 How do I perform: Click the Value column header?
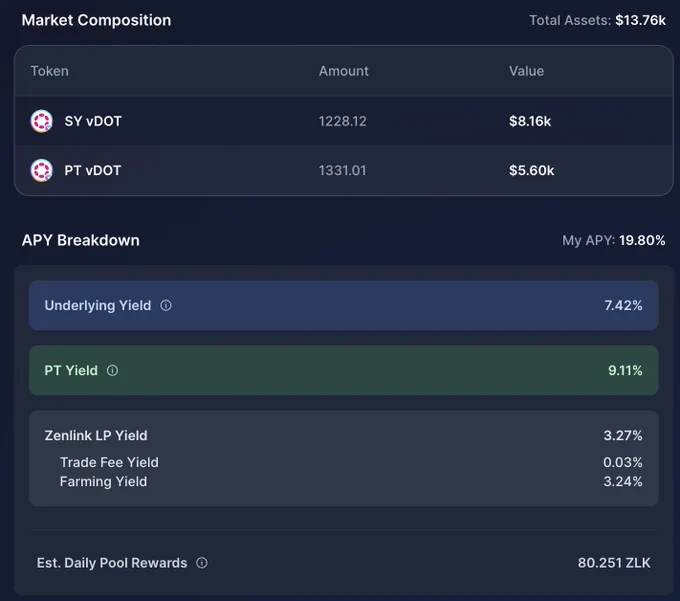526,71
